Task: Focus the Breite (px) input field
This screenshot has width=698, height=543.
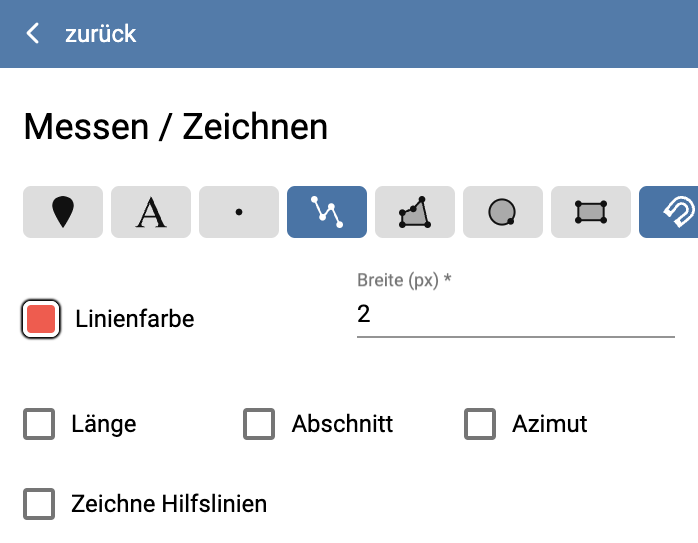Action: (515, 315)
